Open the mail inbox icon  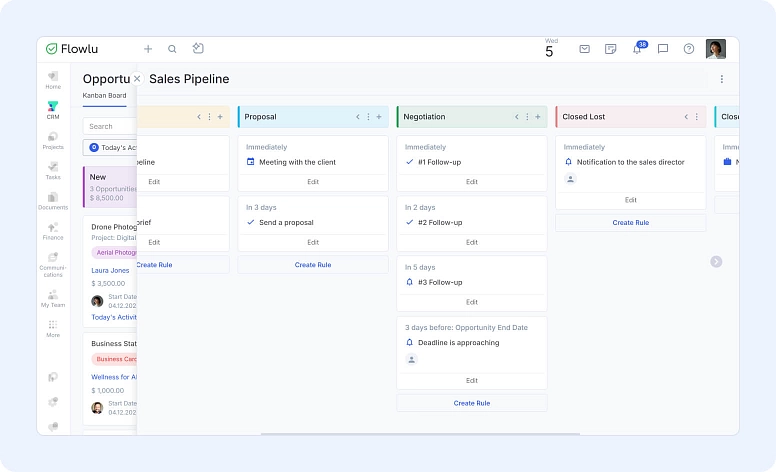[x=584, y=48]
